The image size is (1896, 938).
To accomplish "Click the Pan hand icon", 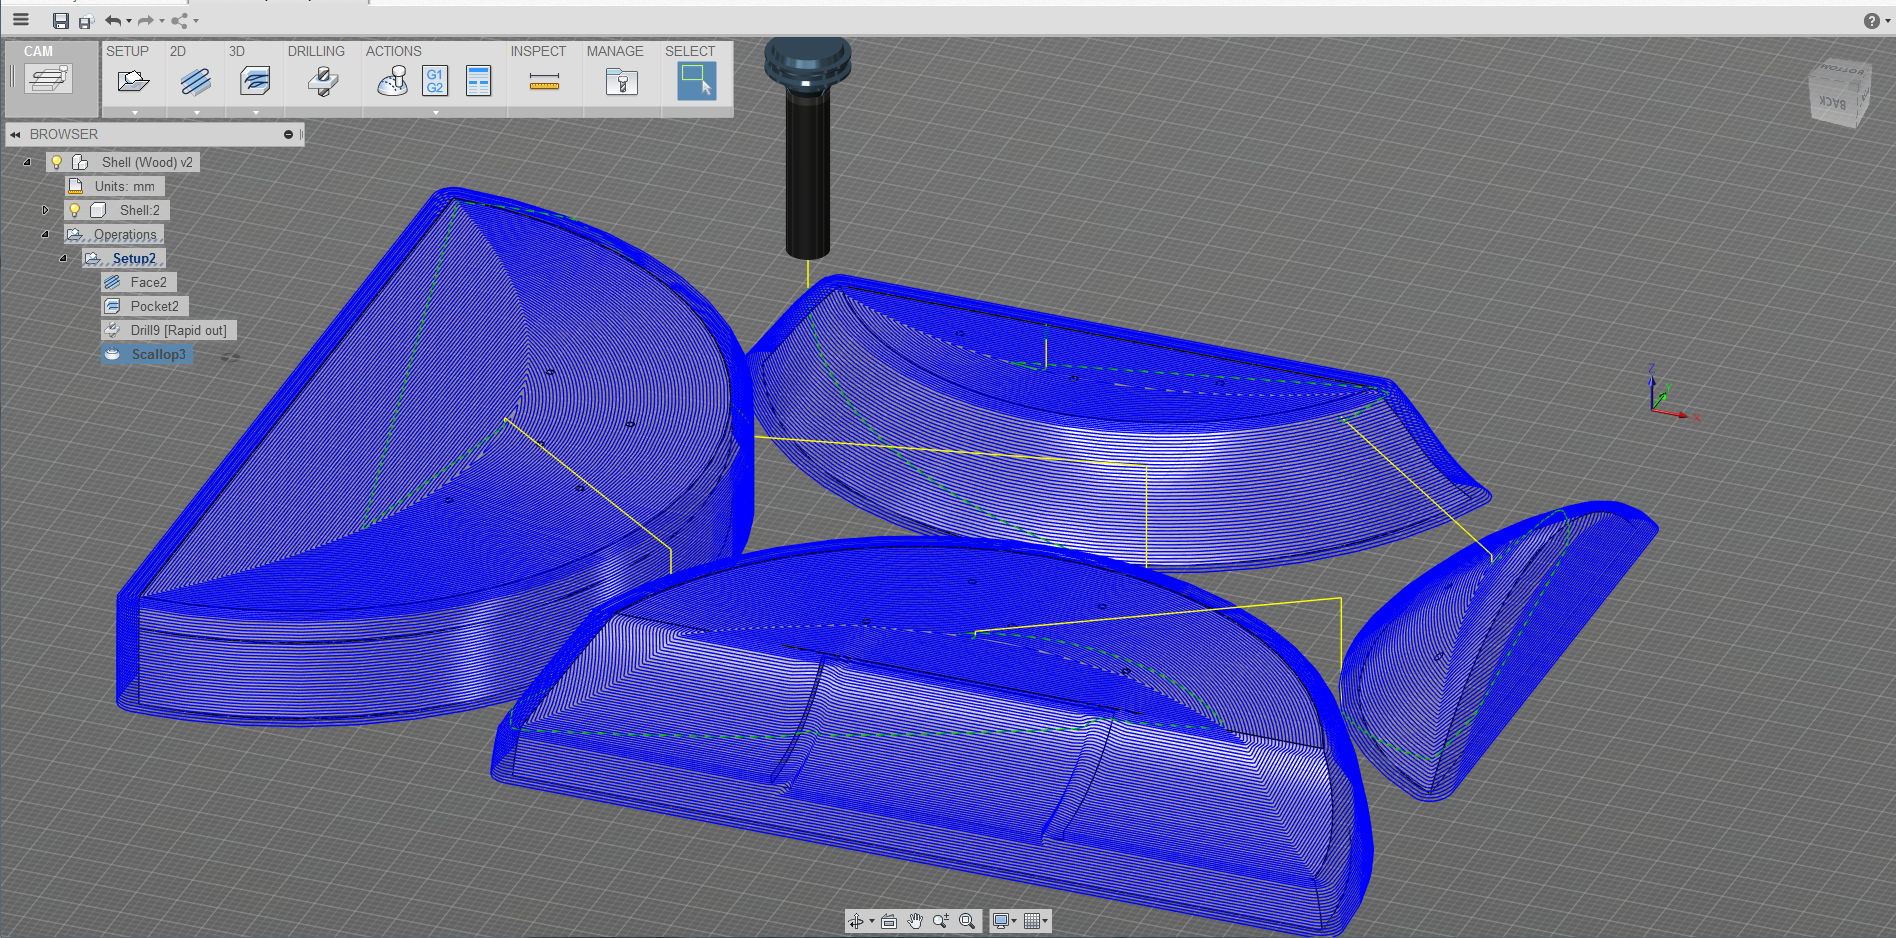I will point(915,921).
